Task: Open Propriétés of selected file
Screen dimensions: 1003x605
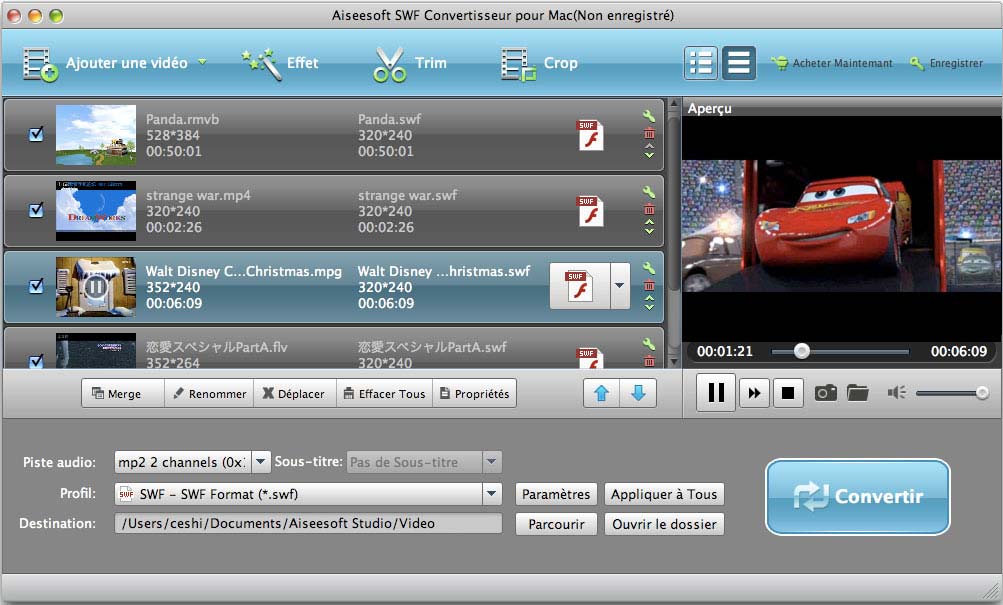Action: (475, 393)
